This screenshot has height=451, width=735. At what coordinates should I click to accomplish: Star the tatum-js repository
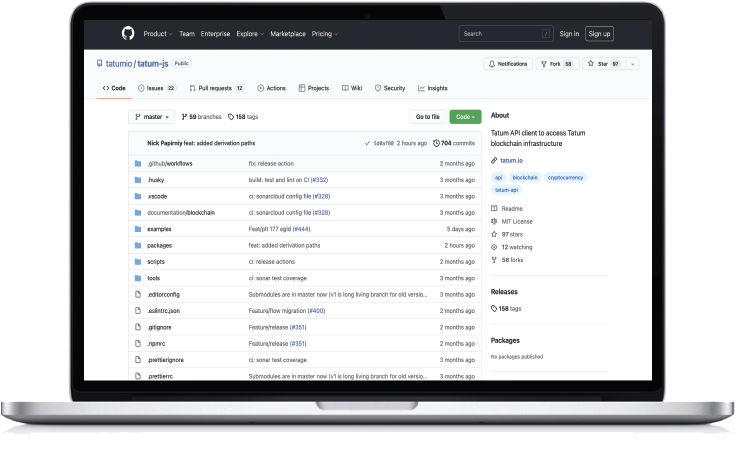[x=603, y=64]
